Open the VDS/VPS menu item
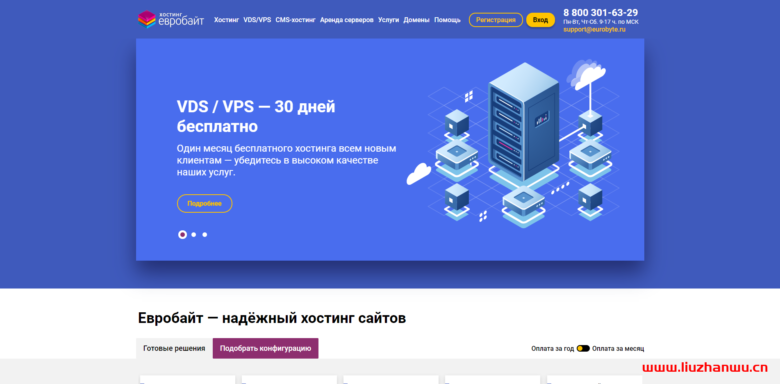 [257, 20]
